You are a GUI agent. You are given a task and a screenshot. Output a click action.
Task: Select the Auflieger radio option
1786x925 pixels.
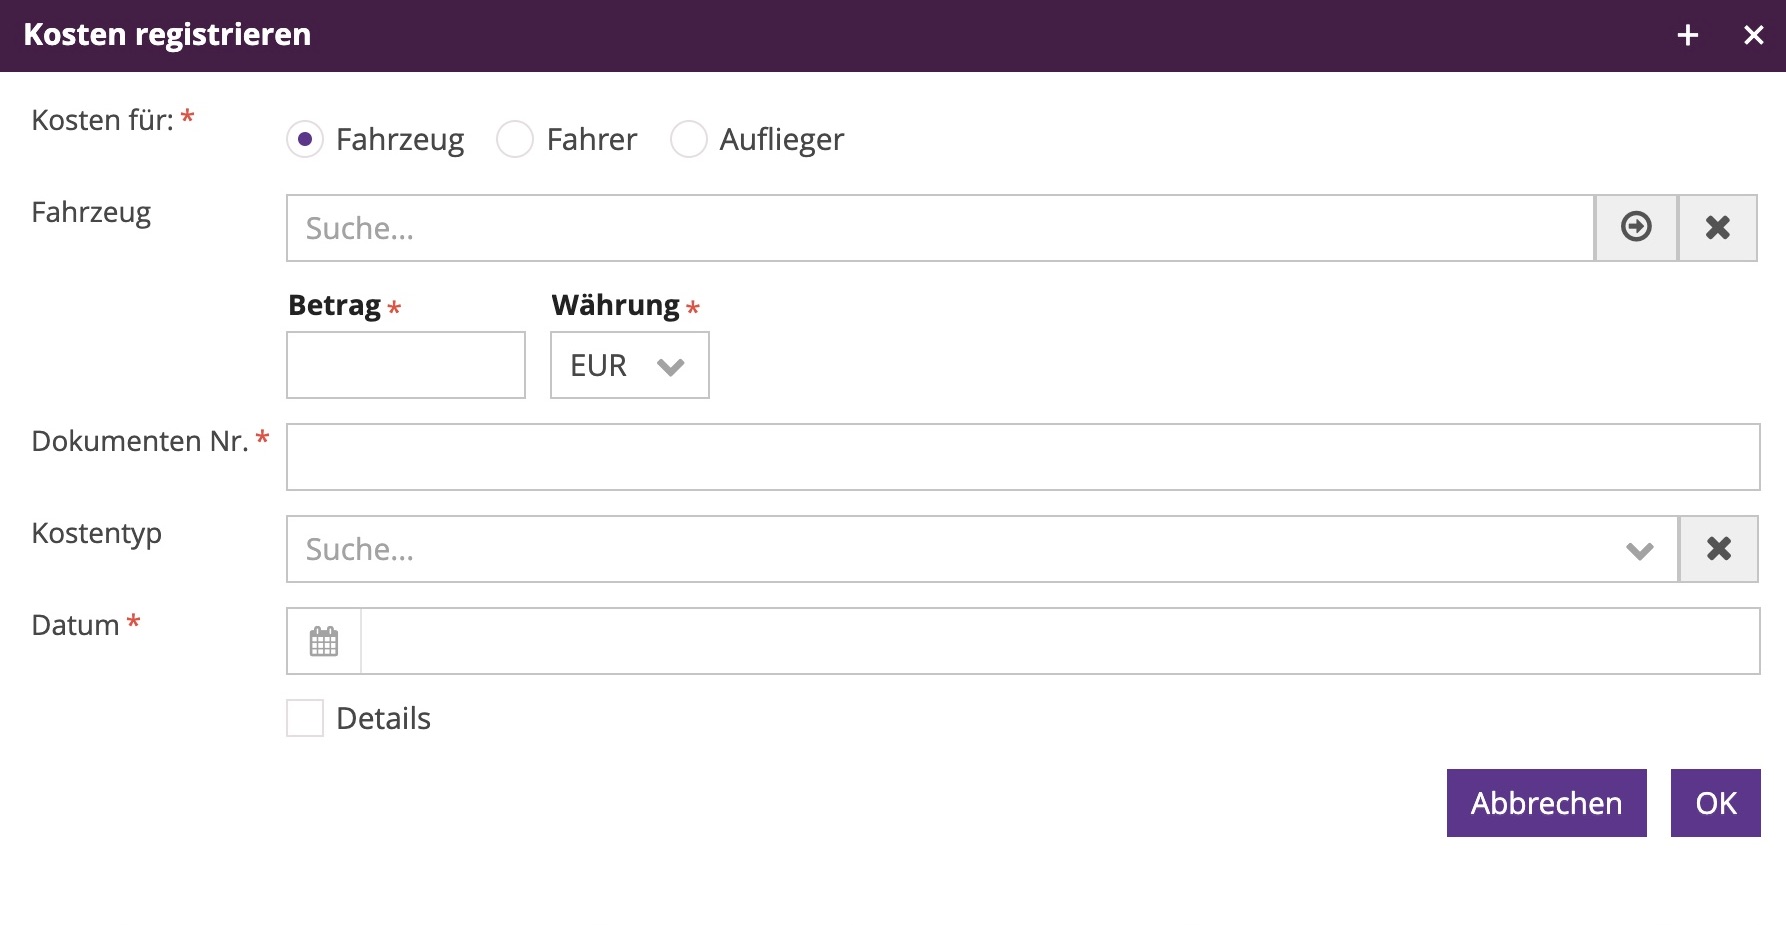point(689,139)
